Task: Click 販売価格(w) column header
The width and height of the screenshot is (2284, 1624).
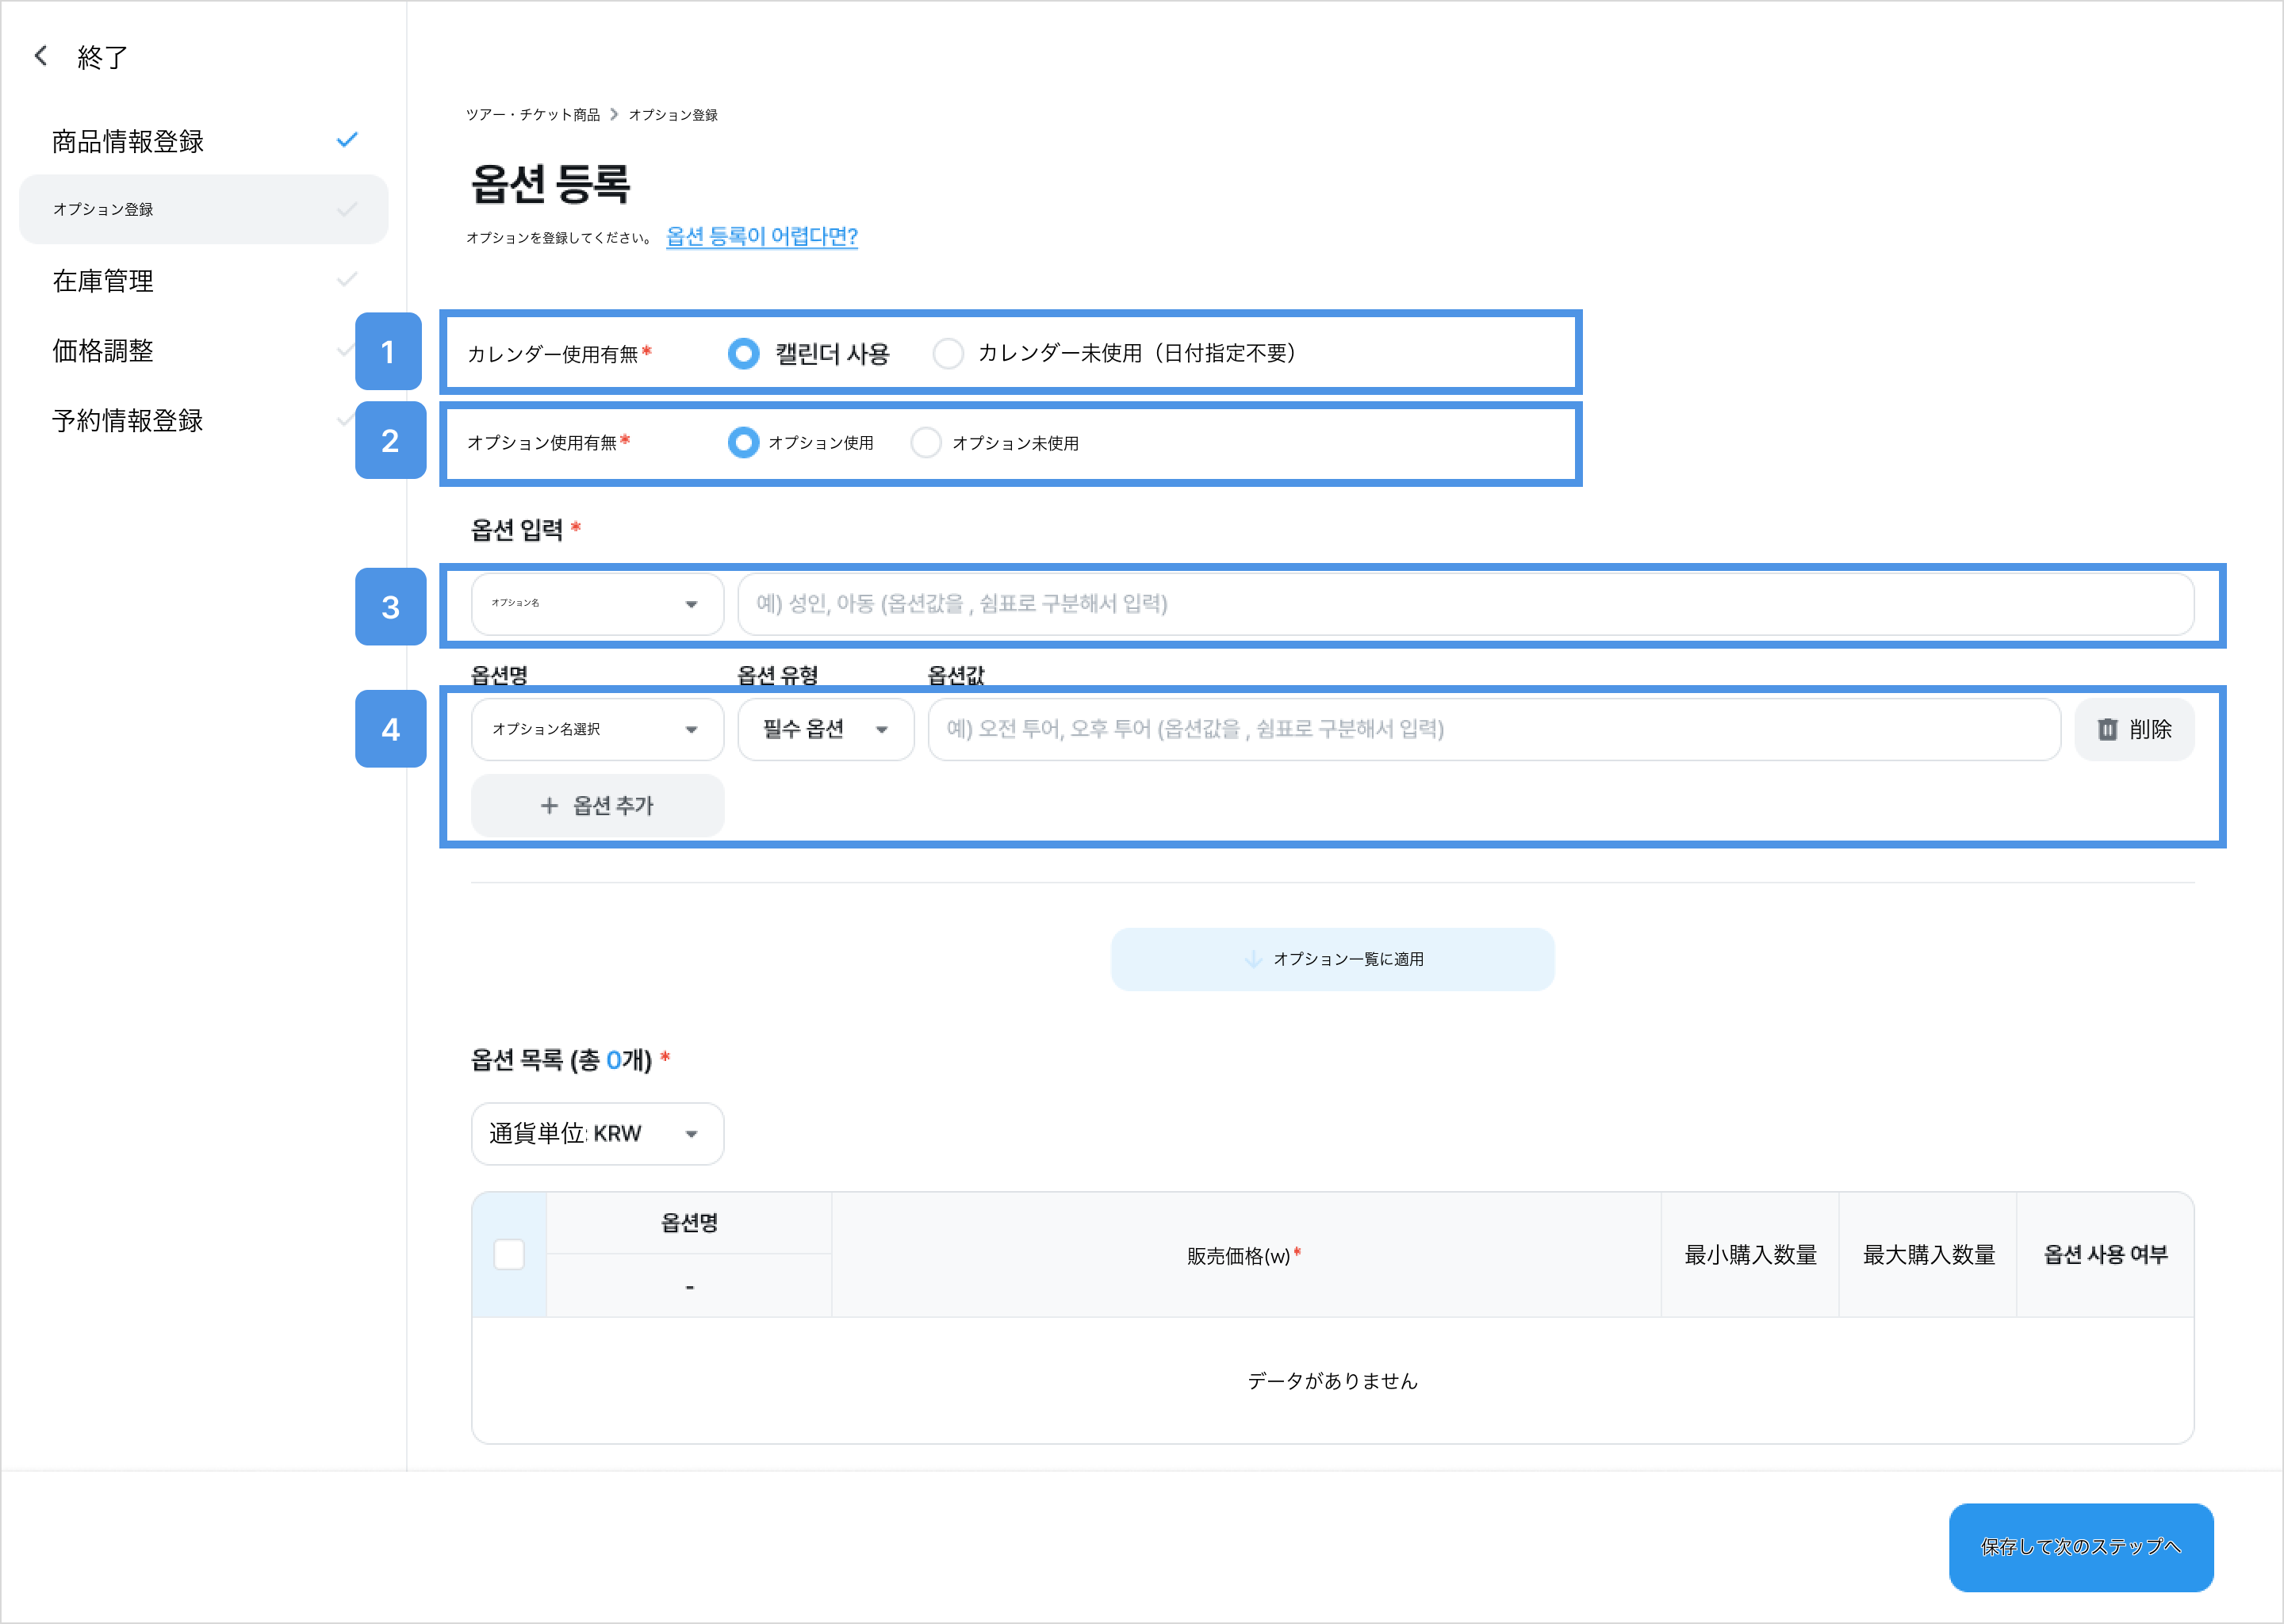Action: (x=1244, y=1255)
